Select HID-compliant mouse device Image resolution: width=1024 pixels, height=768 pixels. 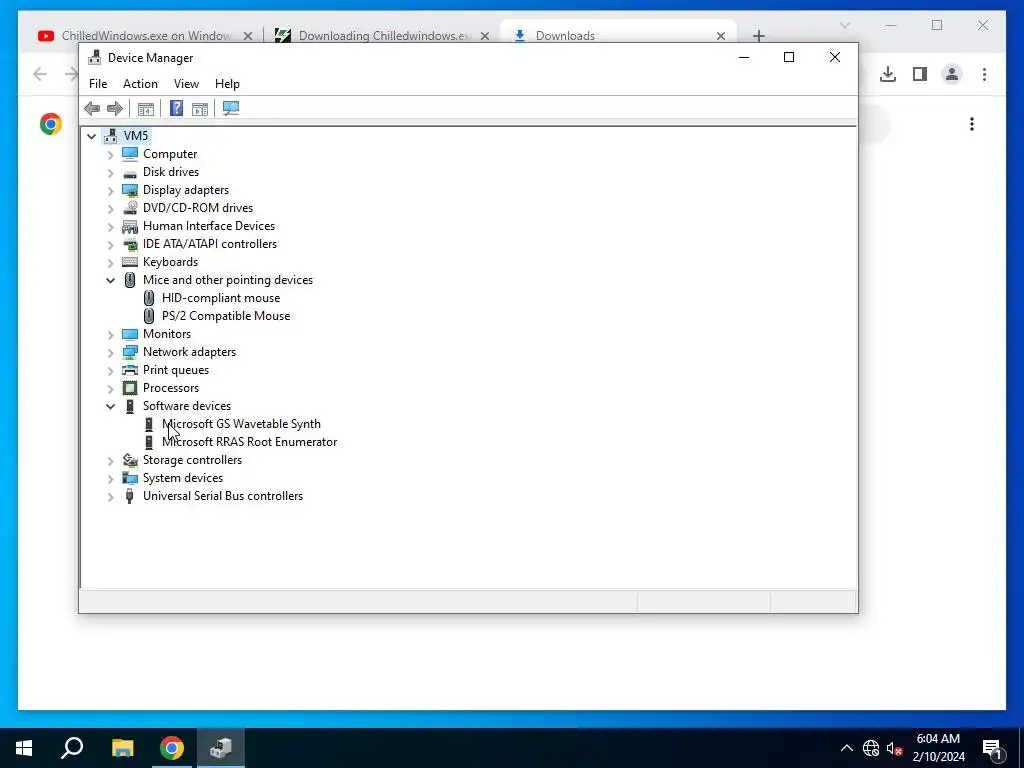pyautogui.click(x=221, y=298)
